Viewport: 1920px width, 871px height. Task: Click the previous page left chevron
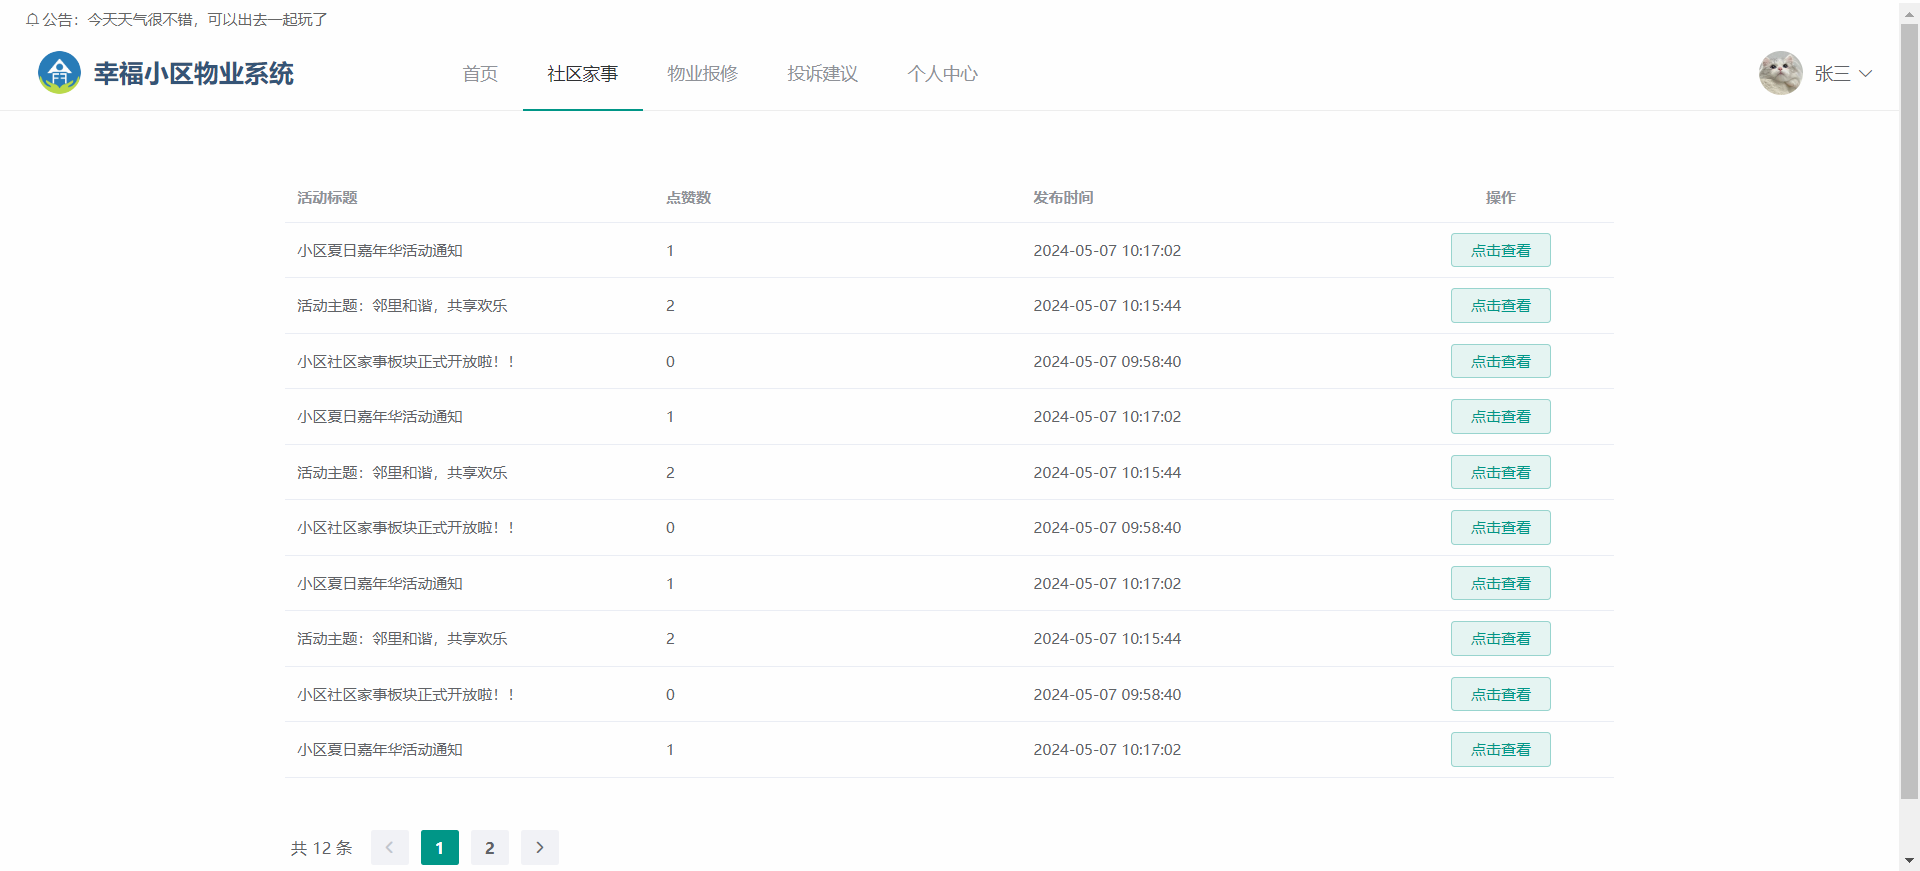(390, 848)
